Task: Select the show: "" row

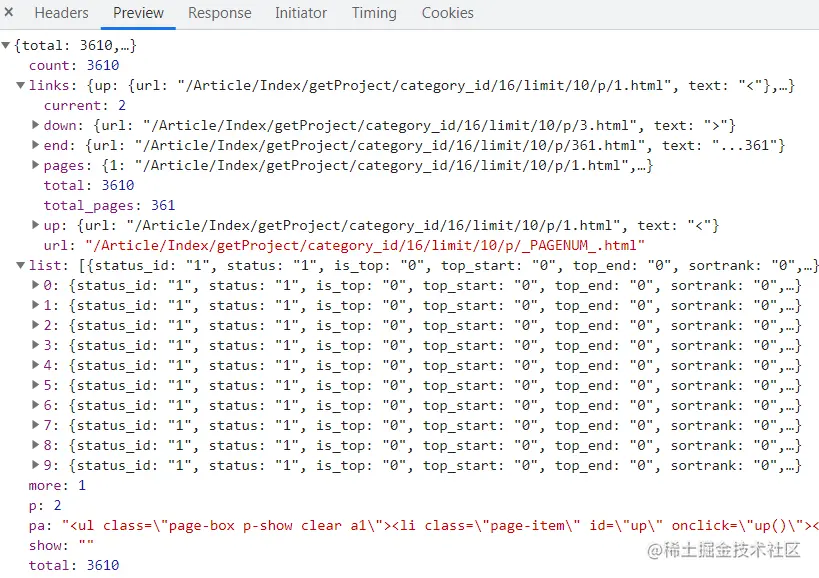Action: (61, 546)
